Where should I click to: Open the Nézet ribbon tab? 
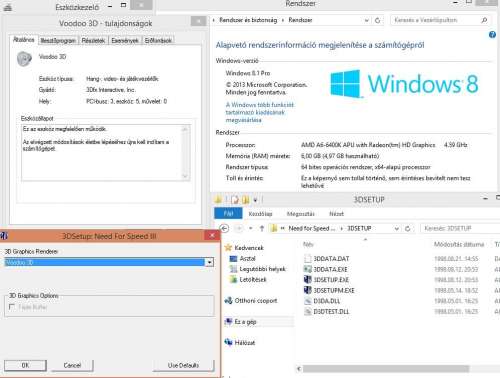click(336, 214)
